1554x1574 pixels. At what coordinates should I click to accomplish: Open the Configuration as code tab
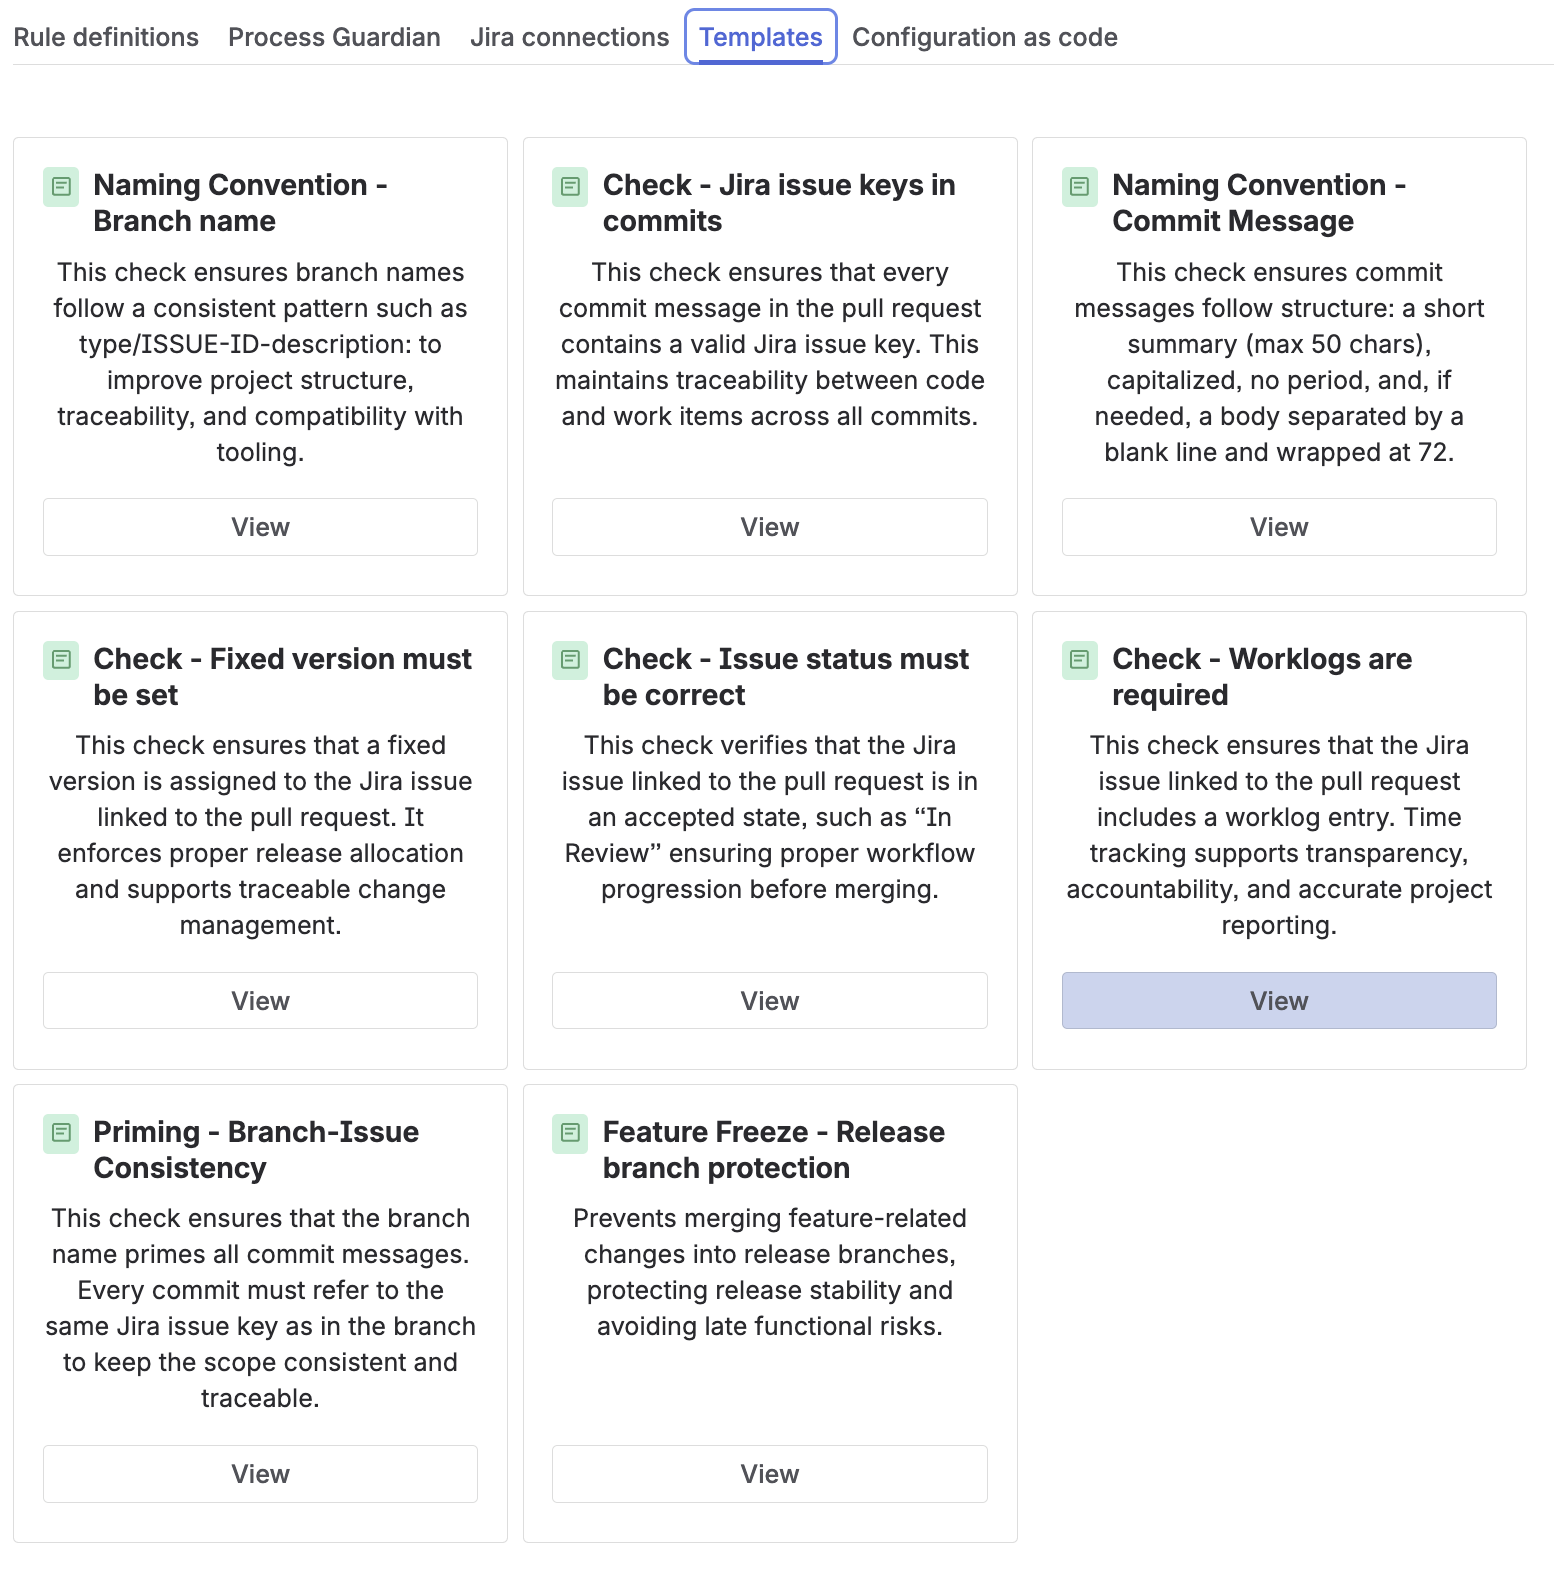pyautogui.click(x=985, y=37)
